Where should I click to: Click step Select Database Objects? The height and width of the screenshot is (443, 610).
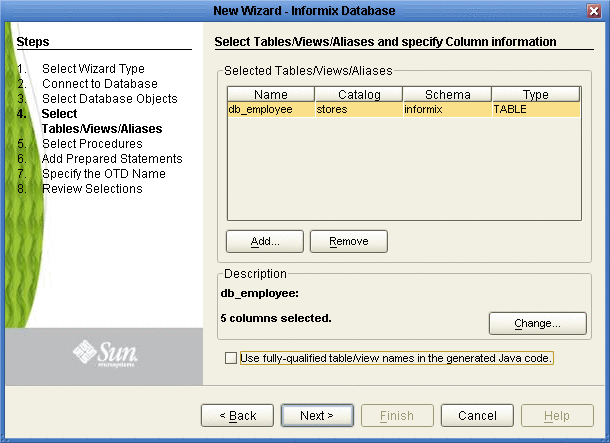point(110,99)
